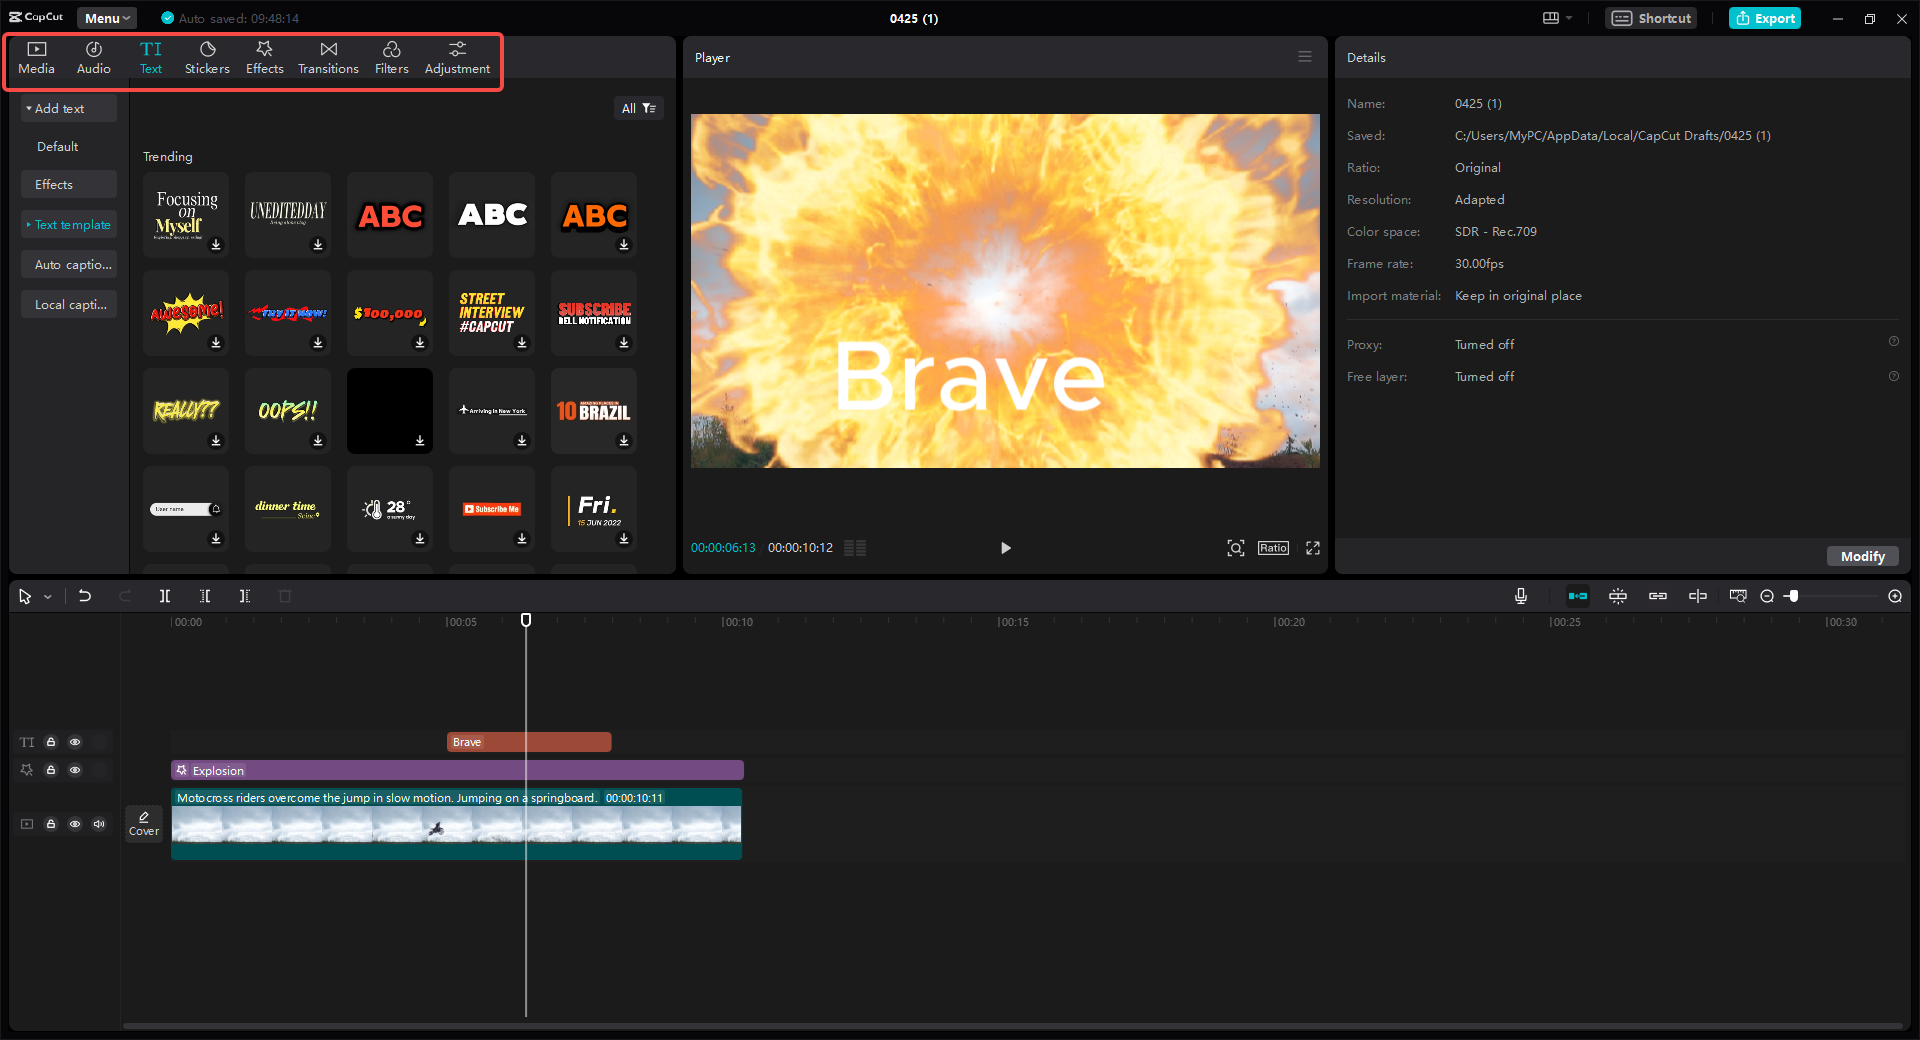Hide the Explosion effect track

(75, 770)
